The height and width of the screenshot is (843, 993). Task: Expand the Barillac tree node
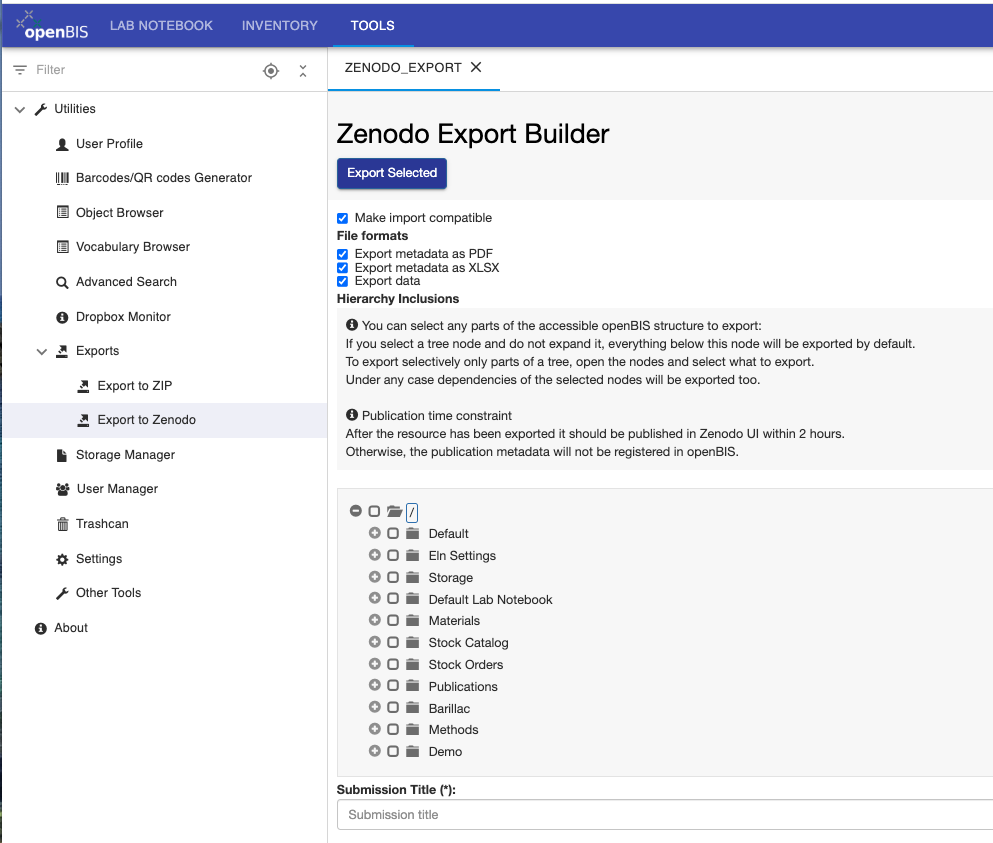(x=374, y=707)
